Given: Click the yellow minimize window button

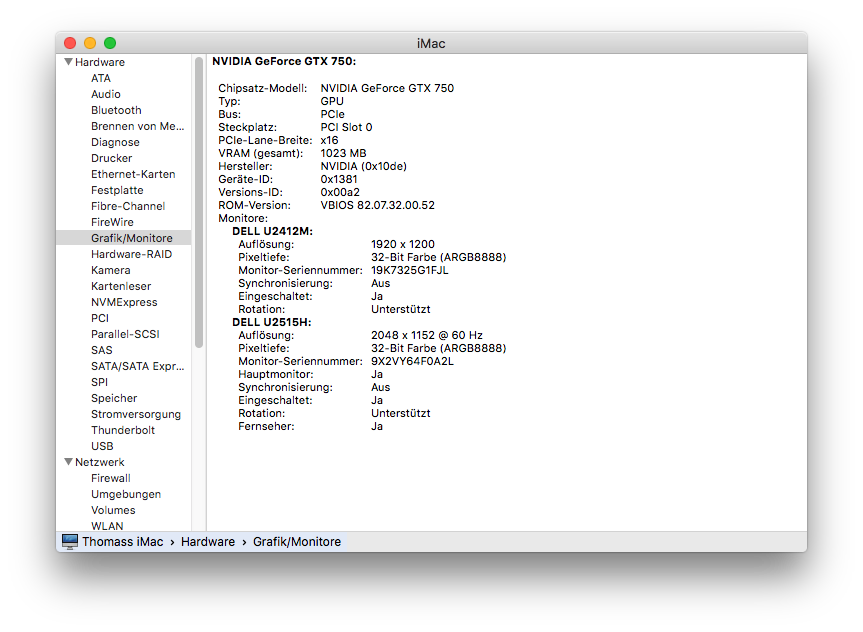Looking at the screenshot, I should (90, 43).
